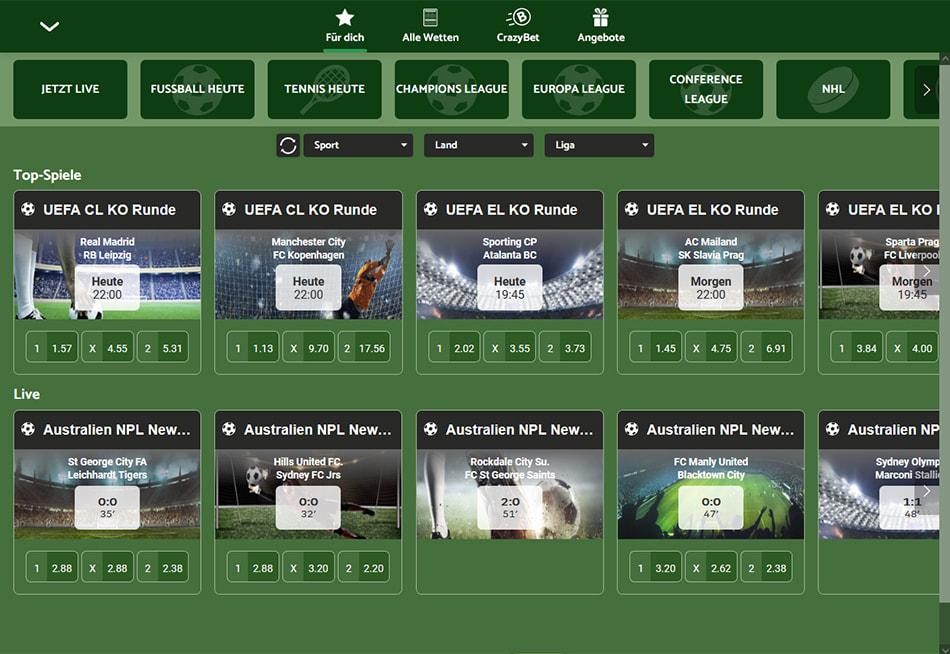Bet on Leichhardt Tigers win at 2.38
Viewport: 950px width, 654px height.
(x=162, y=569)
